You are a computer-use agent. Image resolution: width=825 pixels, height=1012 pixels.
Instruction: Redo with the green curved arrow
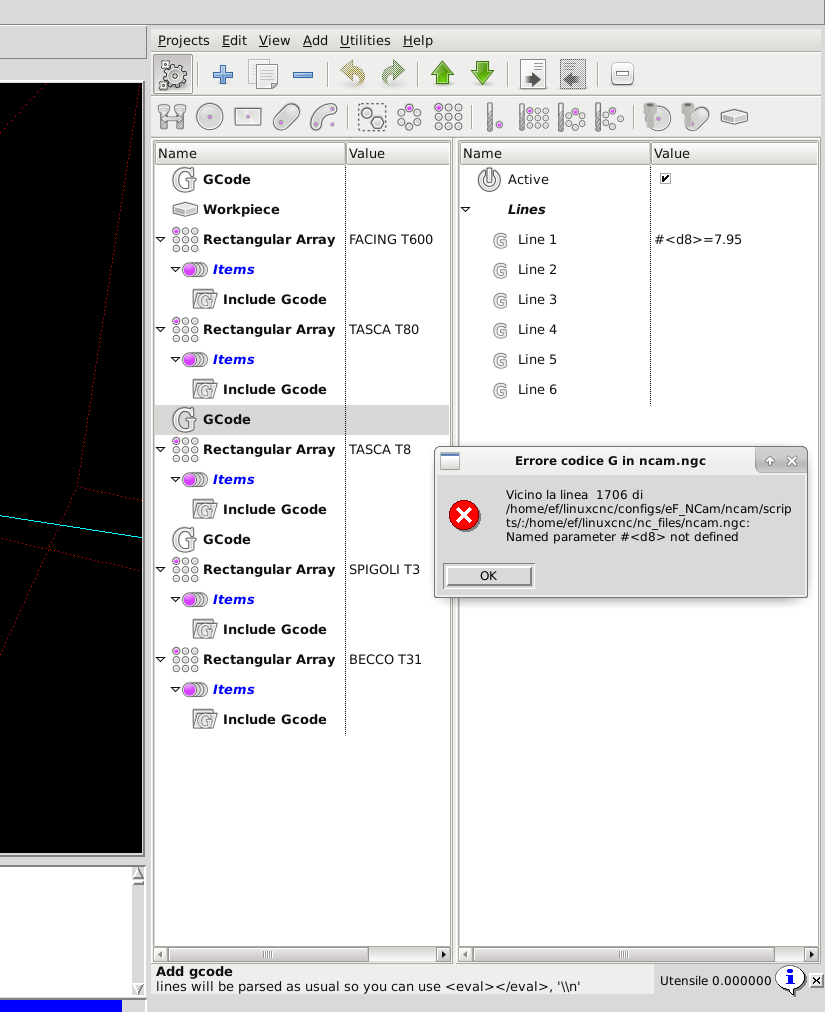(x=393, y=74)
